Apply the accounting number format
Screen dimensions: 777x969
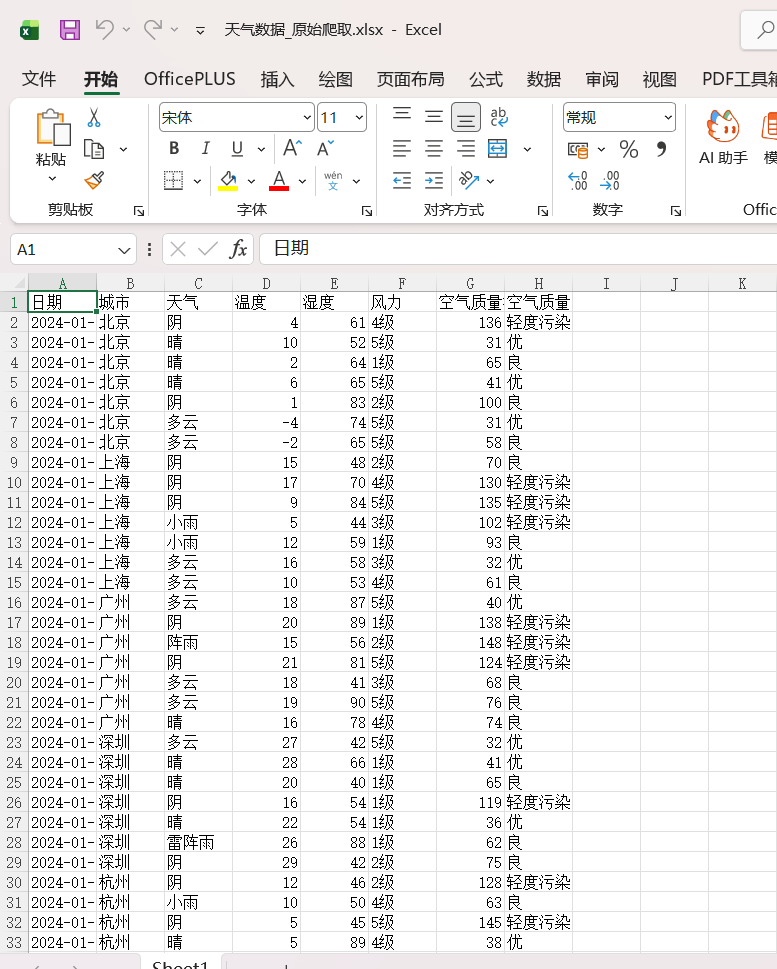(x=578, y=150)
